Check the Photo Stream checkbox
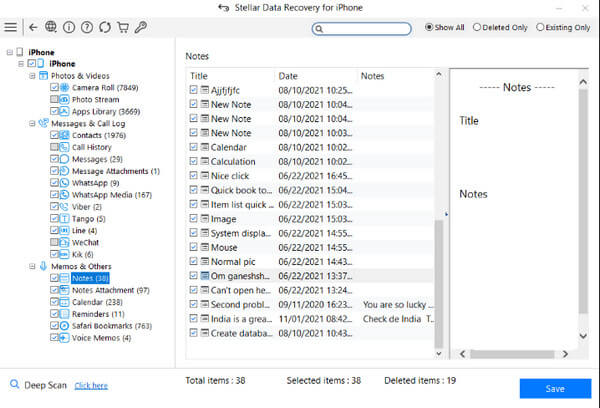This screenshot has width=600, height=408. coord(54,100)
